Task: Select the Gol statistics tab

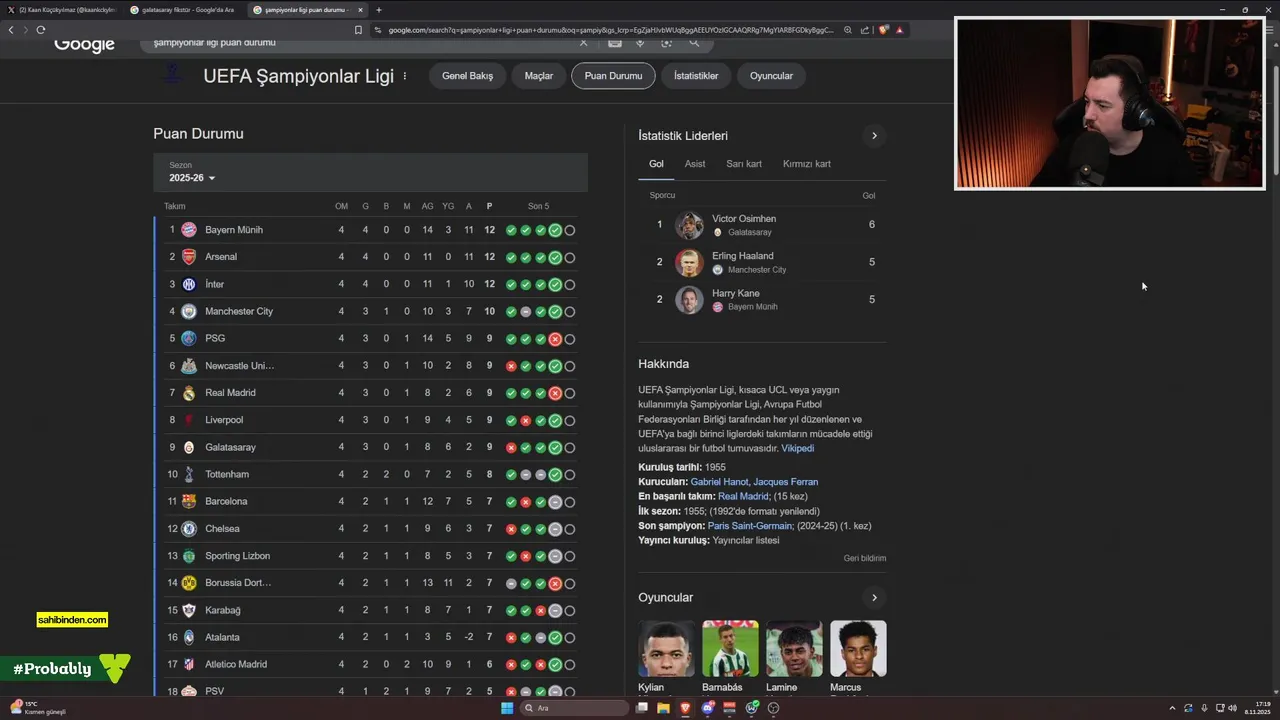Action: (x=656, y=164)
